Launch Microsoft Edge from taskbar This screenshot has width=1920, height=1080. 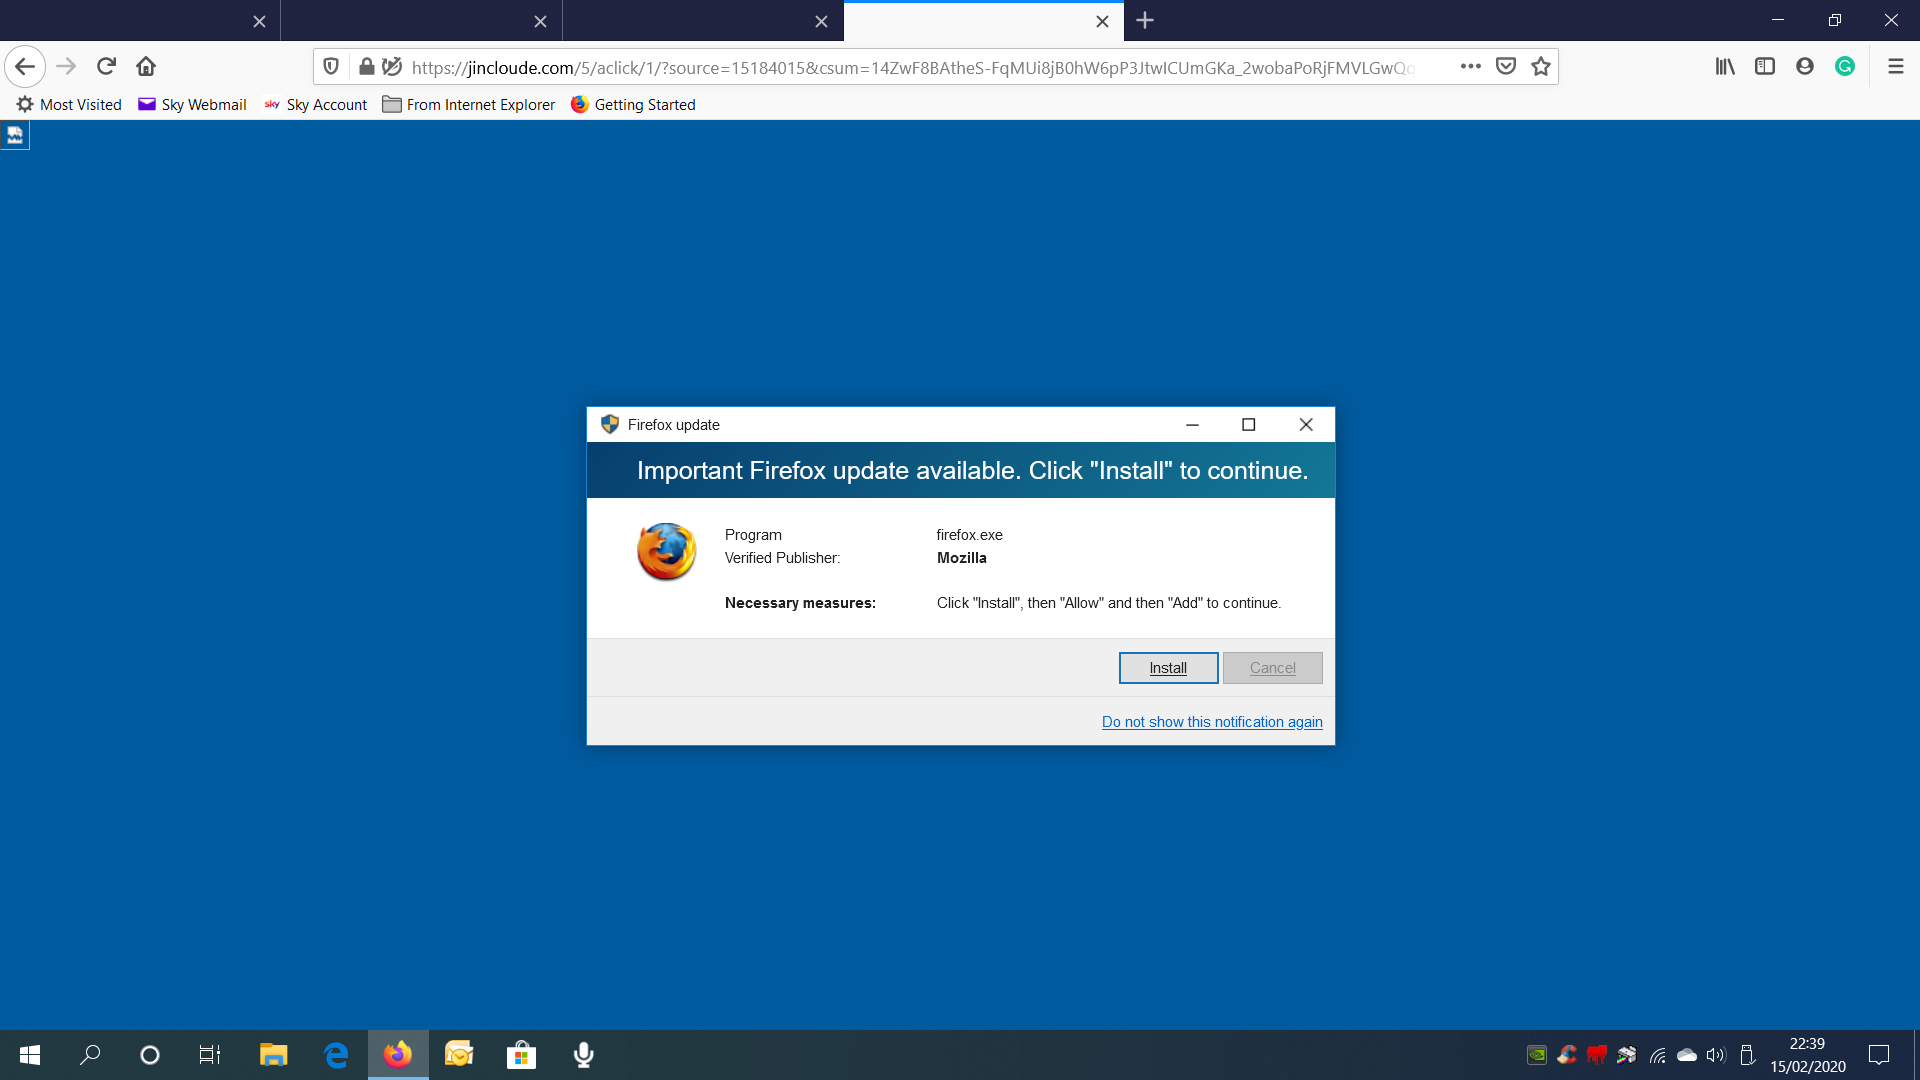[x=336, y=1055]
